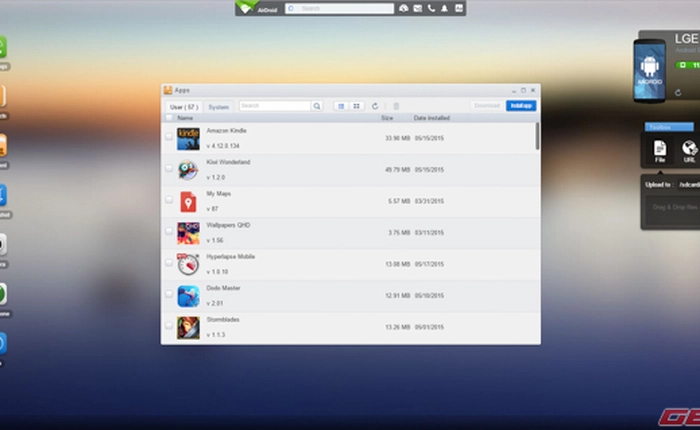
Task: Click the app list vertical scrollbar
Action: pyautogui.click(x=538, y=135)
